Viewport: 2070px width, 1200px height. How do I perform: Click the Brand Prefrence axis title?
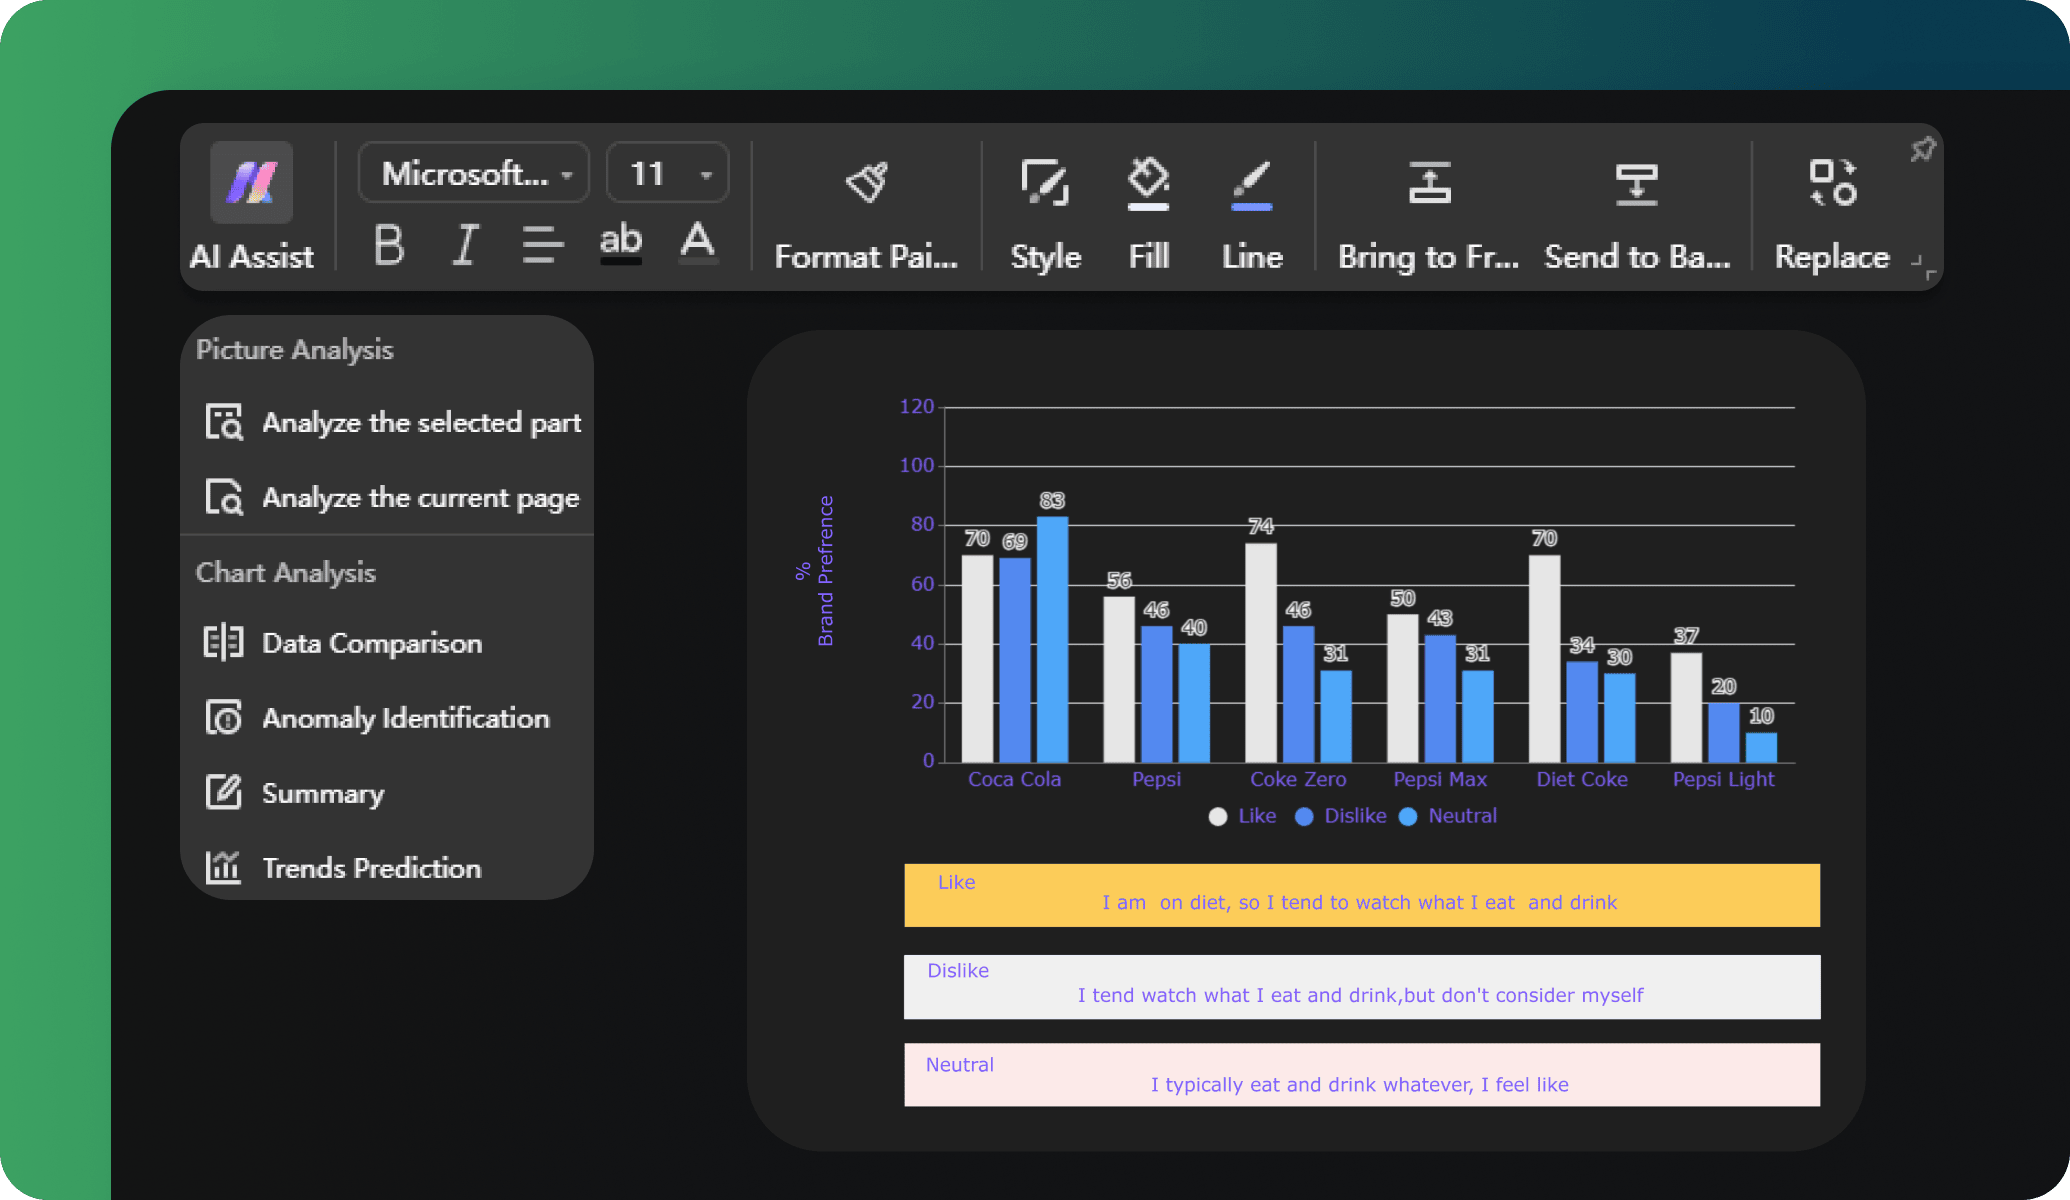tap(825, 571)
